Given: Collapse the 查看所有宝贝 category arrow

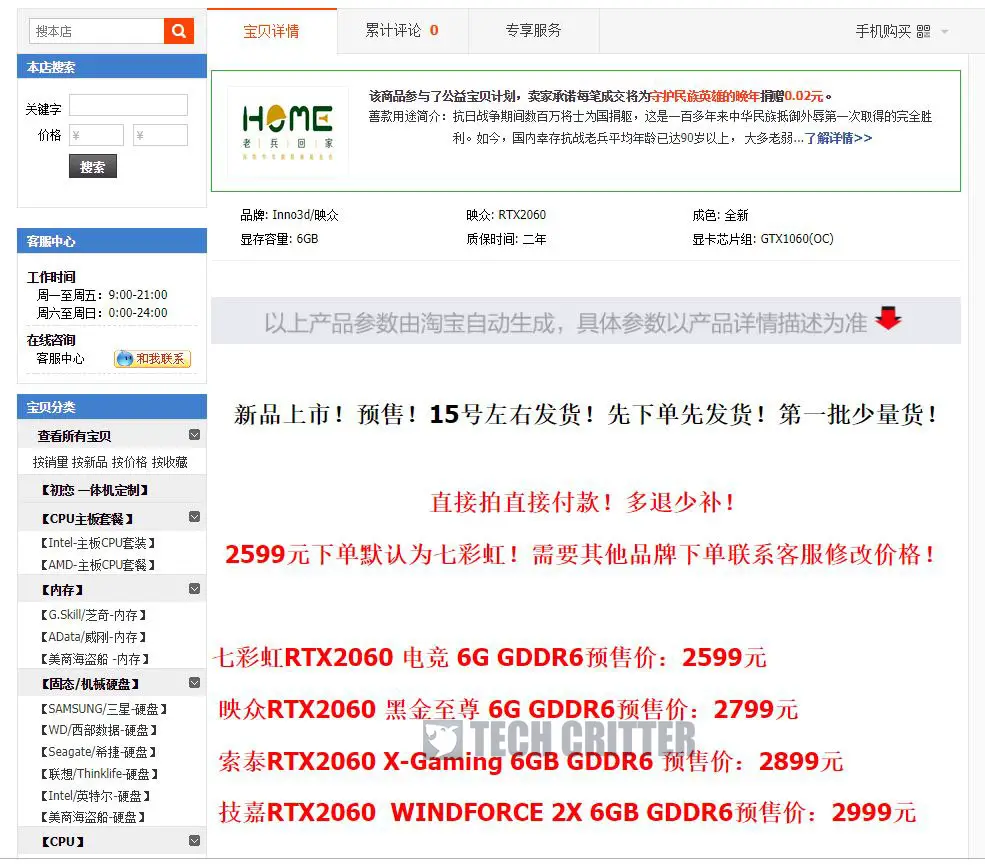Looking at the screenshot, I should pyautogui.click(x=195, y=435).
